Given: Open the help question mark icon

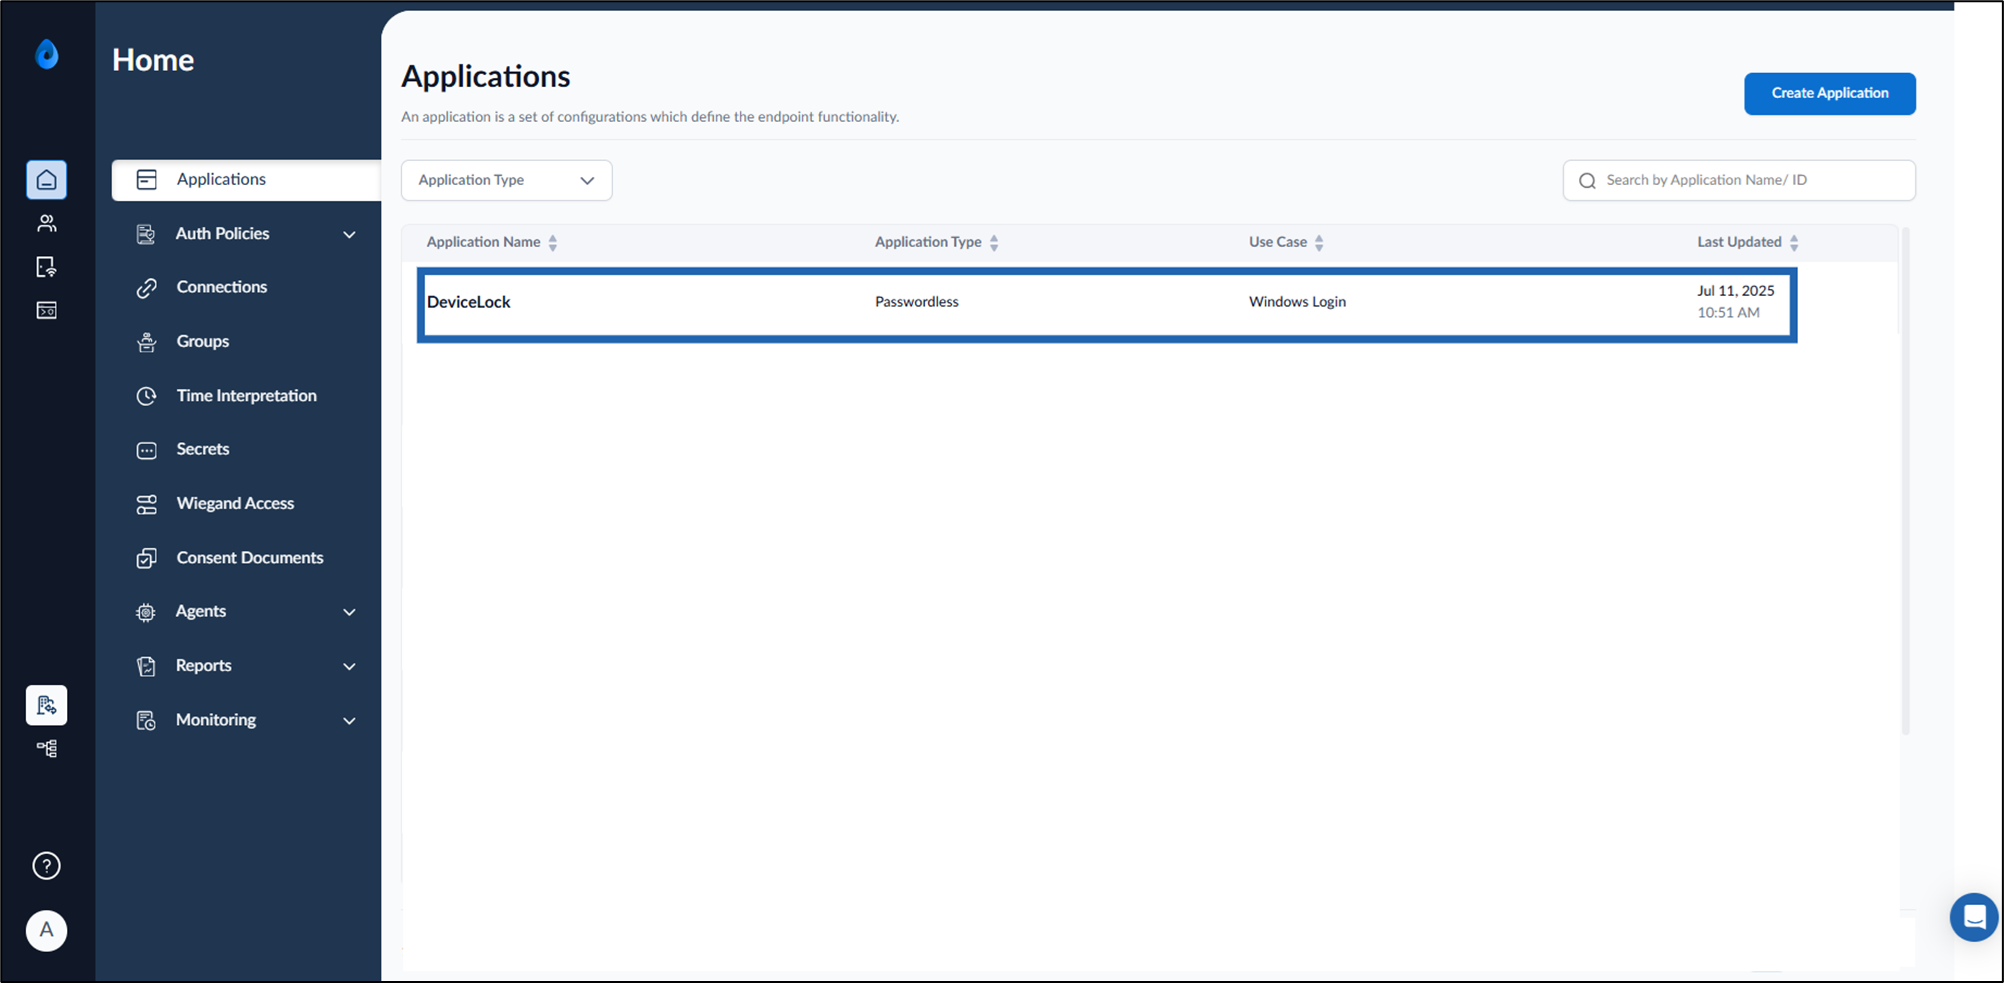Looking at the screenshot, I should click(x=46, y=866).
